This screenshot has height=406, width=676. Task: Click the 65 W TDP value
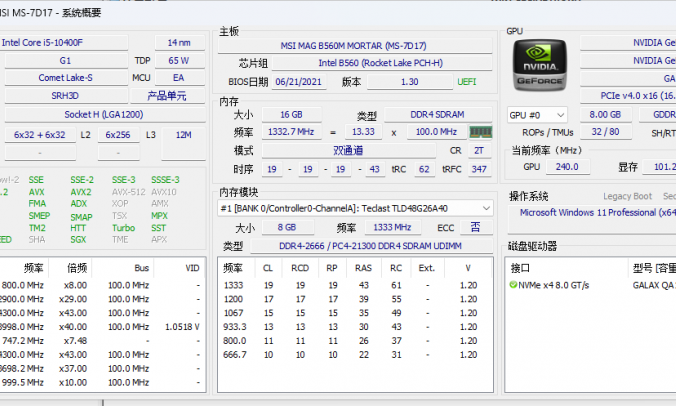pyautogui.click(x=179, y=61)
